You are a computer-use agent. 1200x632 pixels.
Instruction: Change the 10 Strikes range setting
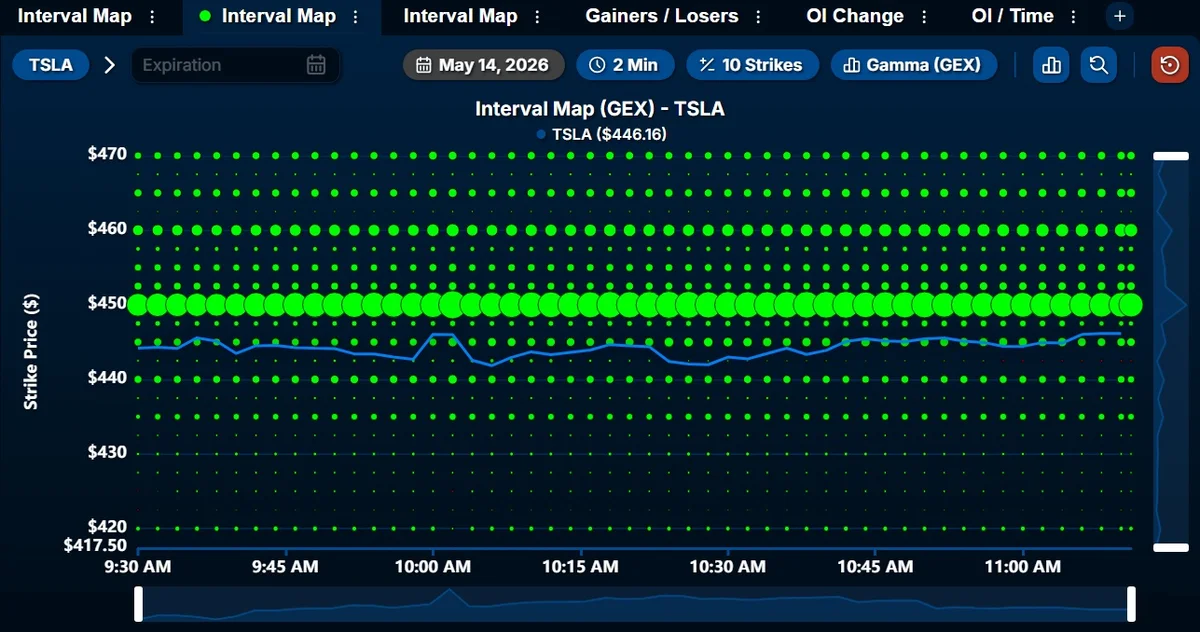click(x=752, y=65)
